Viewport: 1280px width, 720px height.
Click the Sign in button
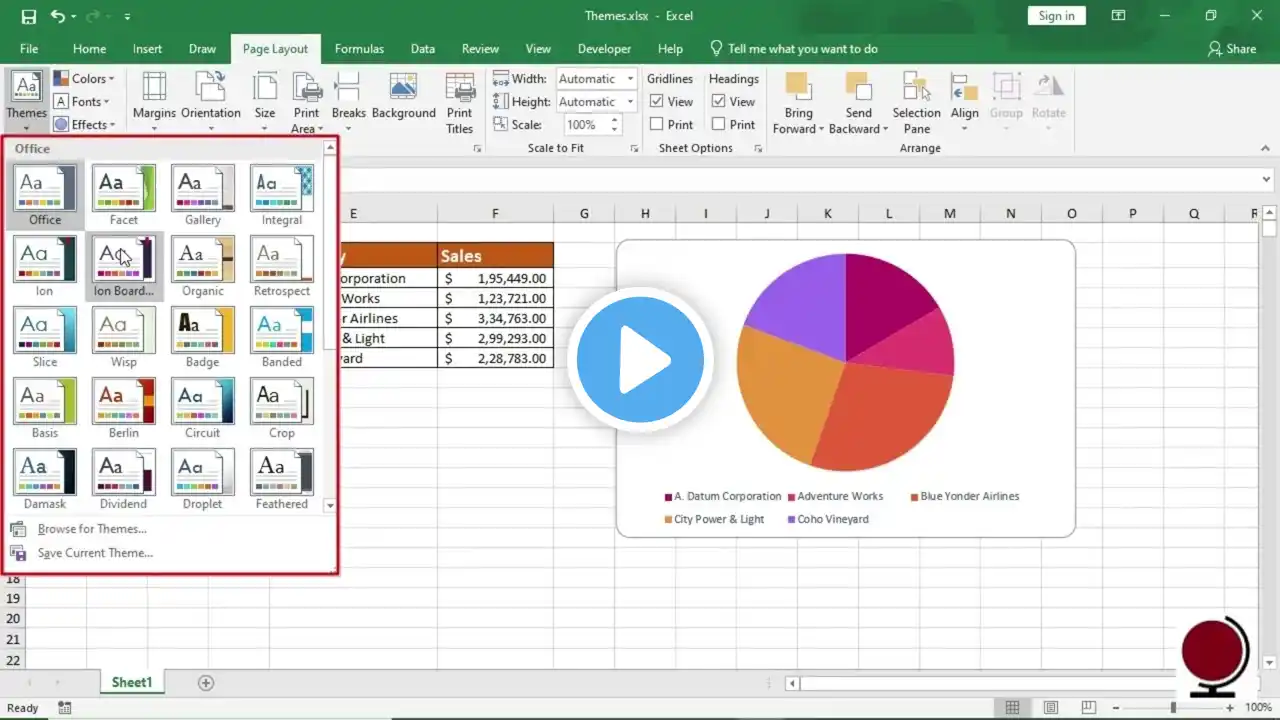(x=1056, y=16)
